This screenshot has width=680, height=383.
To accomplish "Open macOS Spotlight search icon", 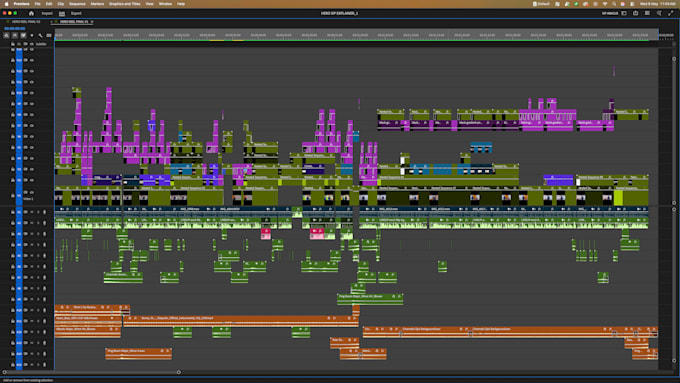I will click(x=614, y=4).
